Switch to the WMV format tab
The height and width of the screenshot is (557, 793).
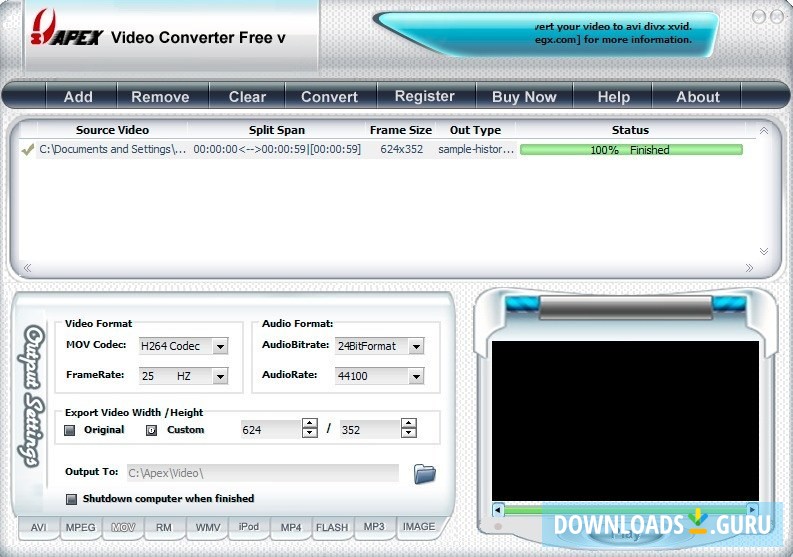coord(207,527)
